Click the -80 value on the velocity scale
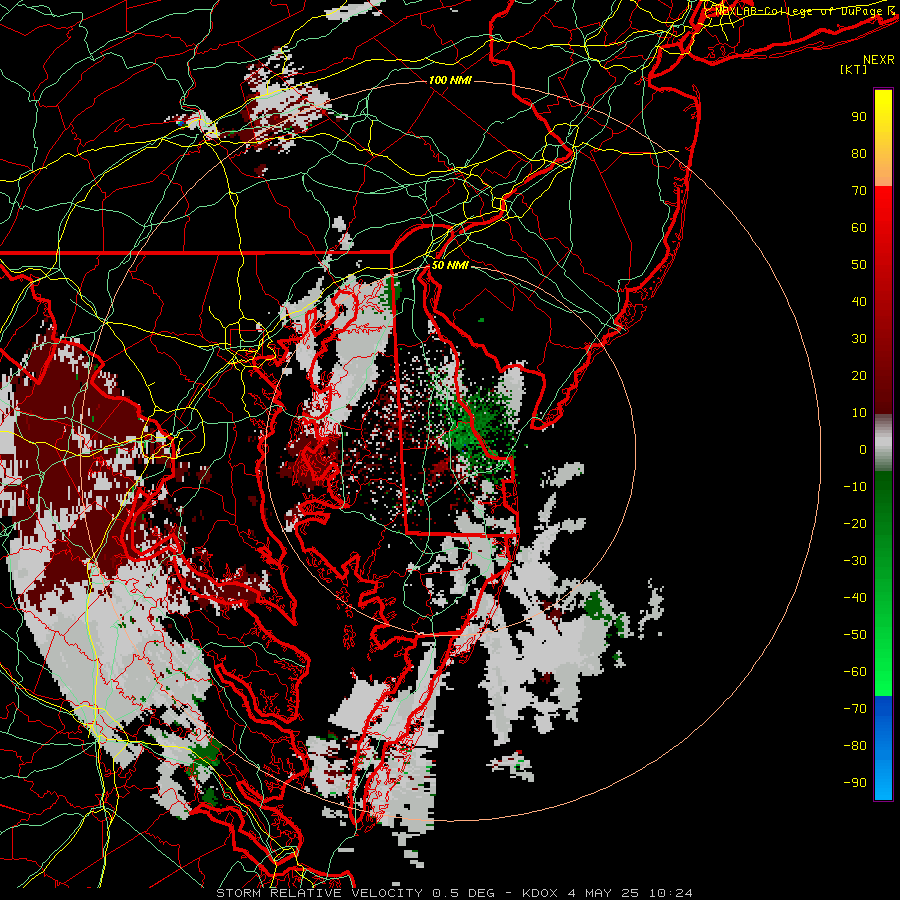 tap(855, 746)
